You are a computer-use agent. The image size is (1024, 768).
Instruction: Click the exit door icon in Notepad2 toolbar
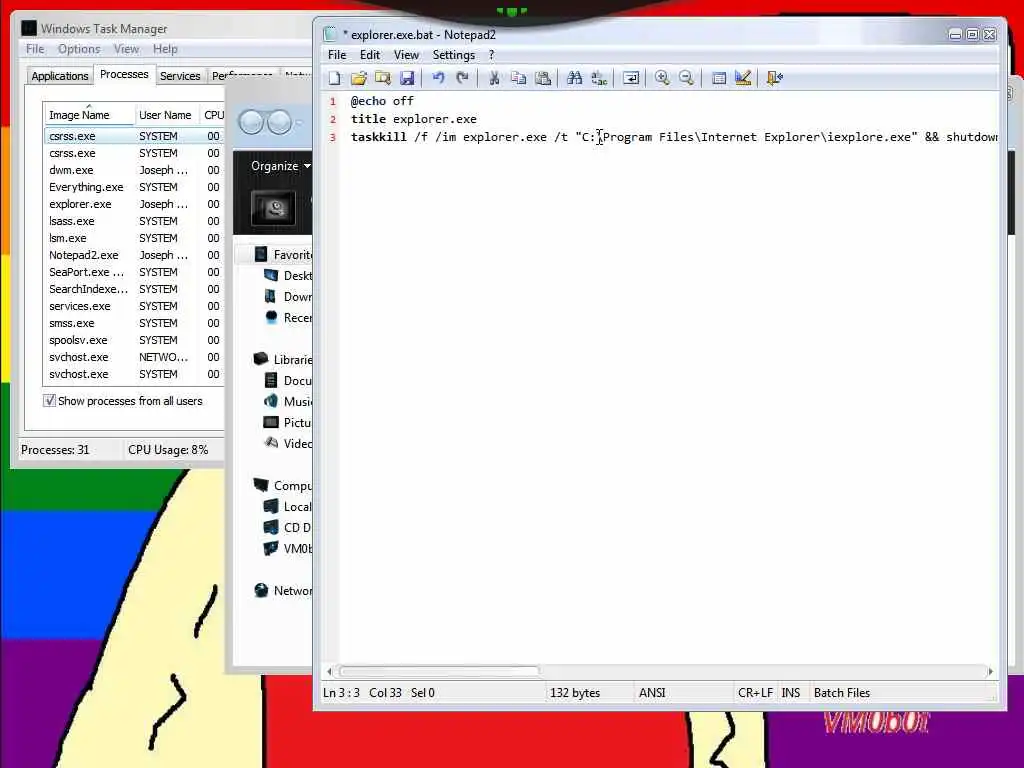pos(775,78)
